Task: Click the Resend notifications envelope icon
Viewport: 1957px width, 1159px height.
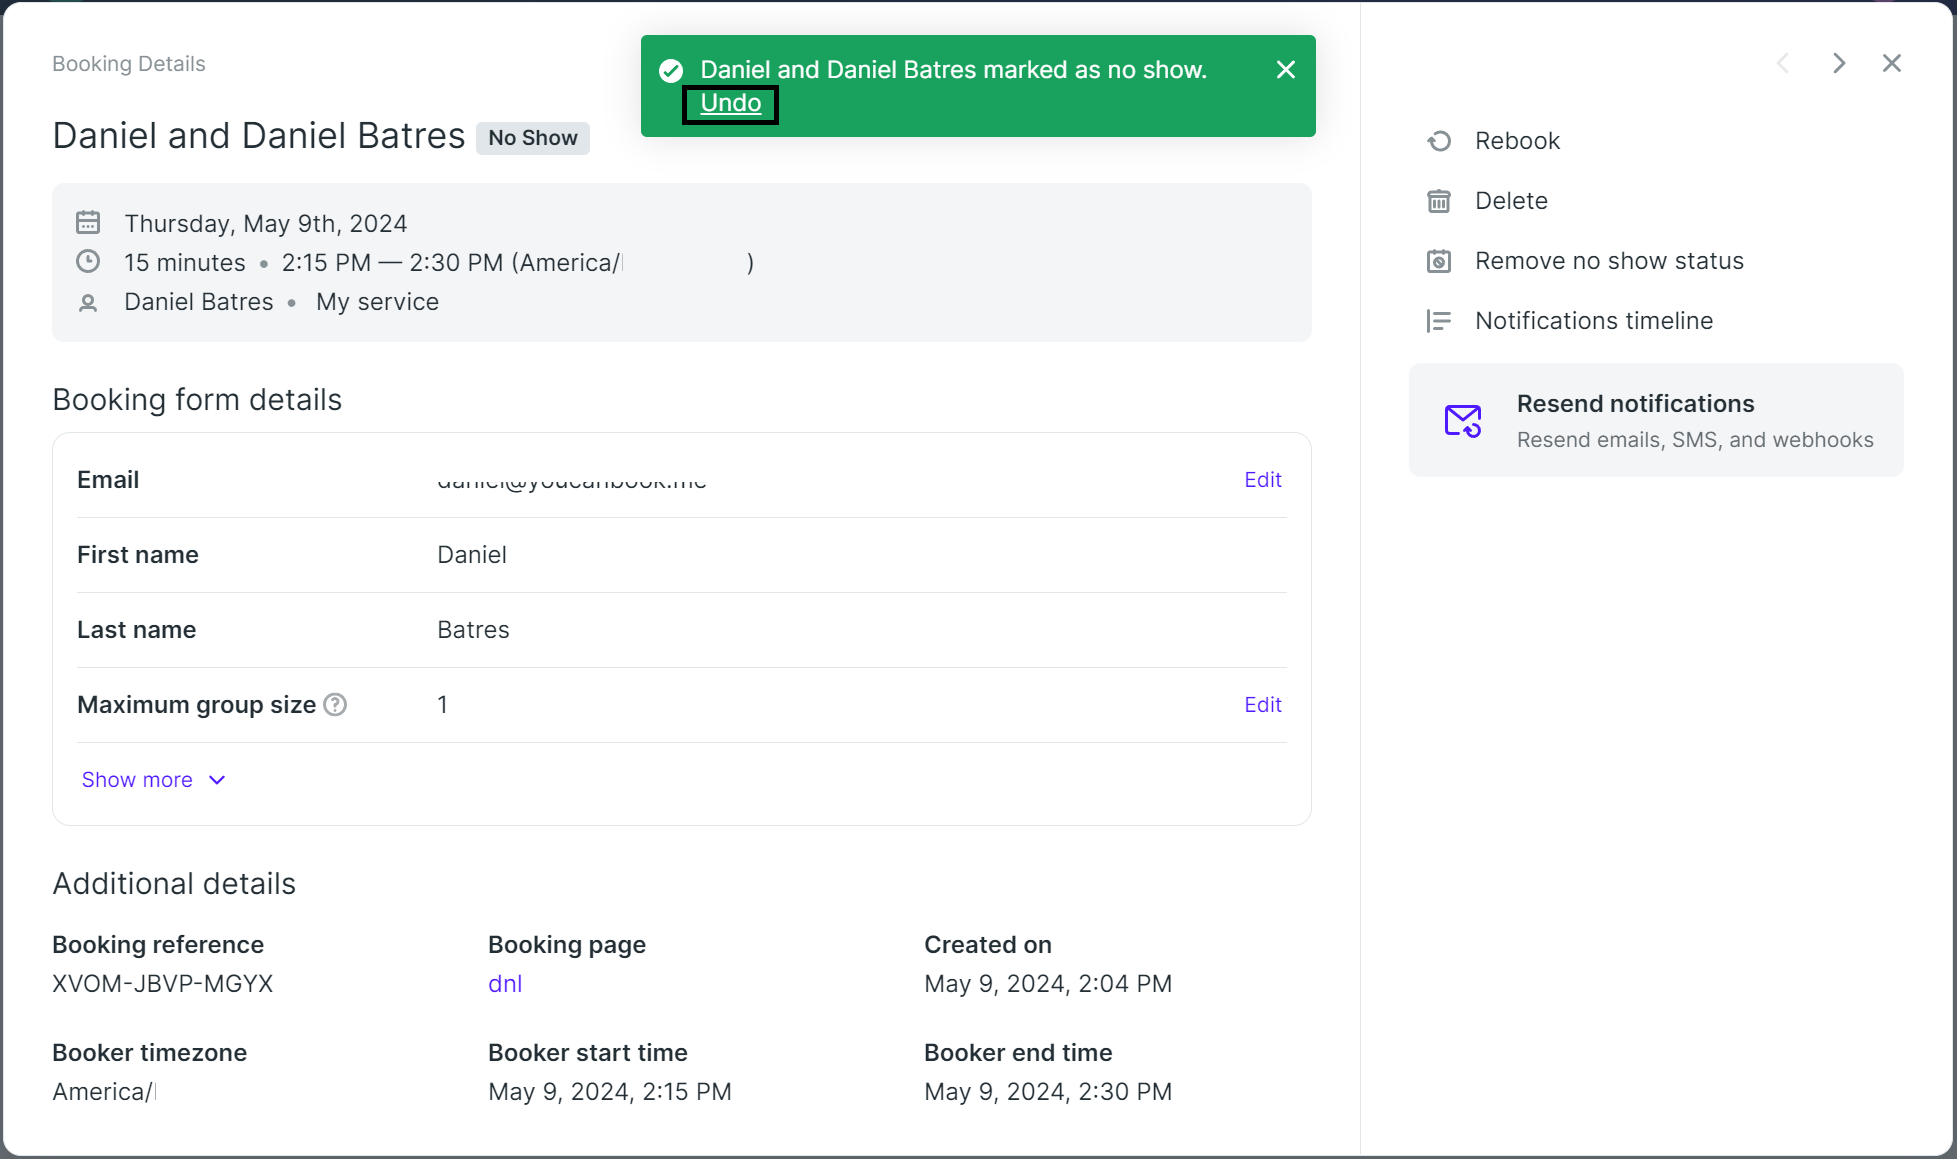Action: coord(1462,421)
